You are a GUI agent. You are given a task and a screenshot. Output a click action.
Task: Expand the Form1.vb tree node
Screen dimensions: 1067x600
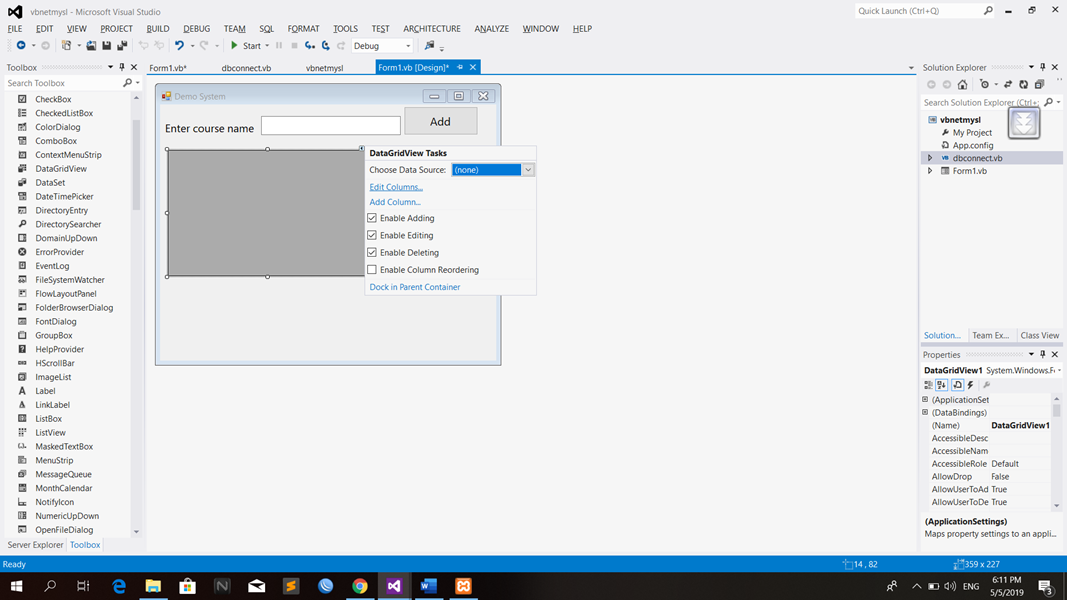click(x=930, y=171)
